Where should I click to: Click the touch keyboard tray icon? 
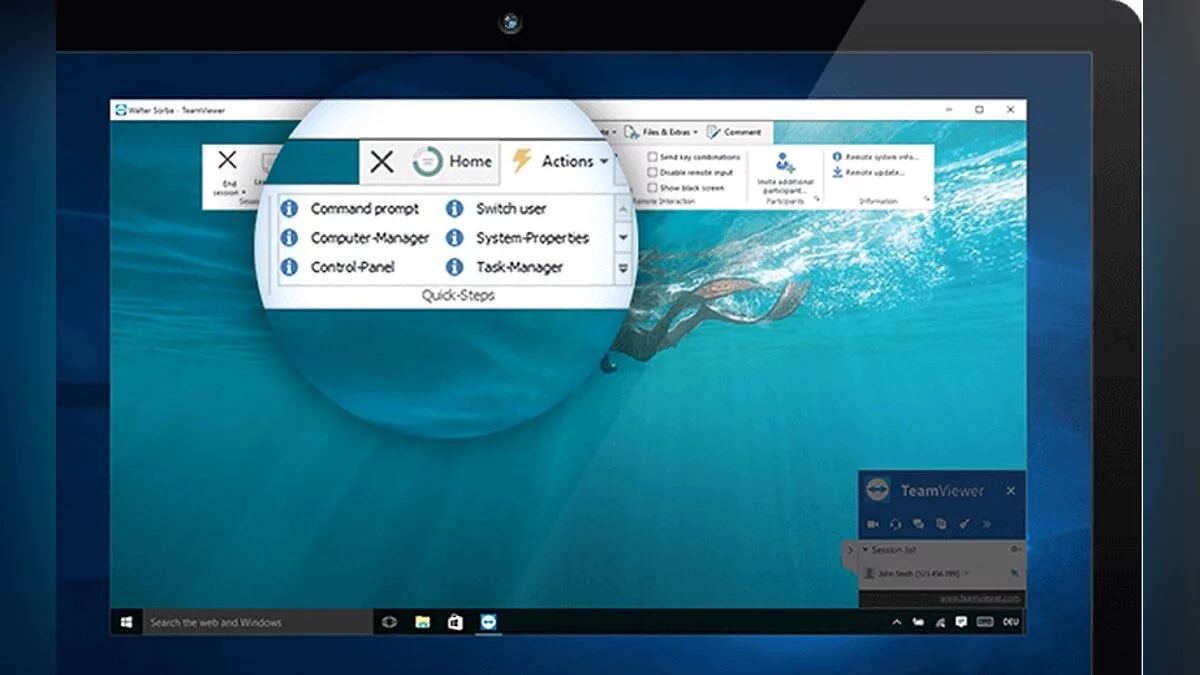(984, 622)
